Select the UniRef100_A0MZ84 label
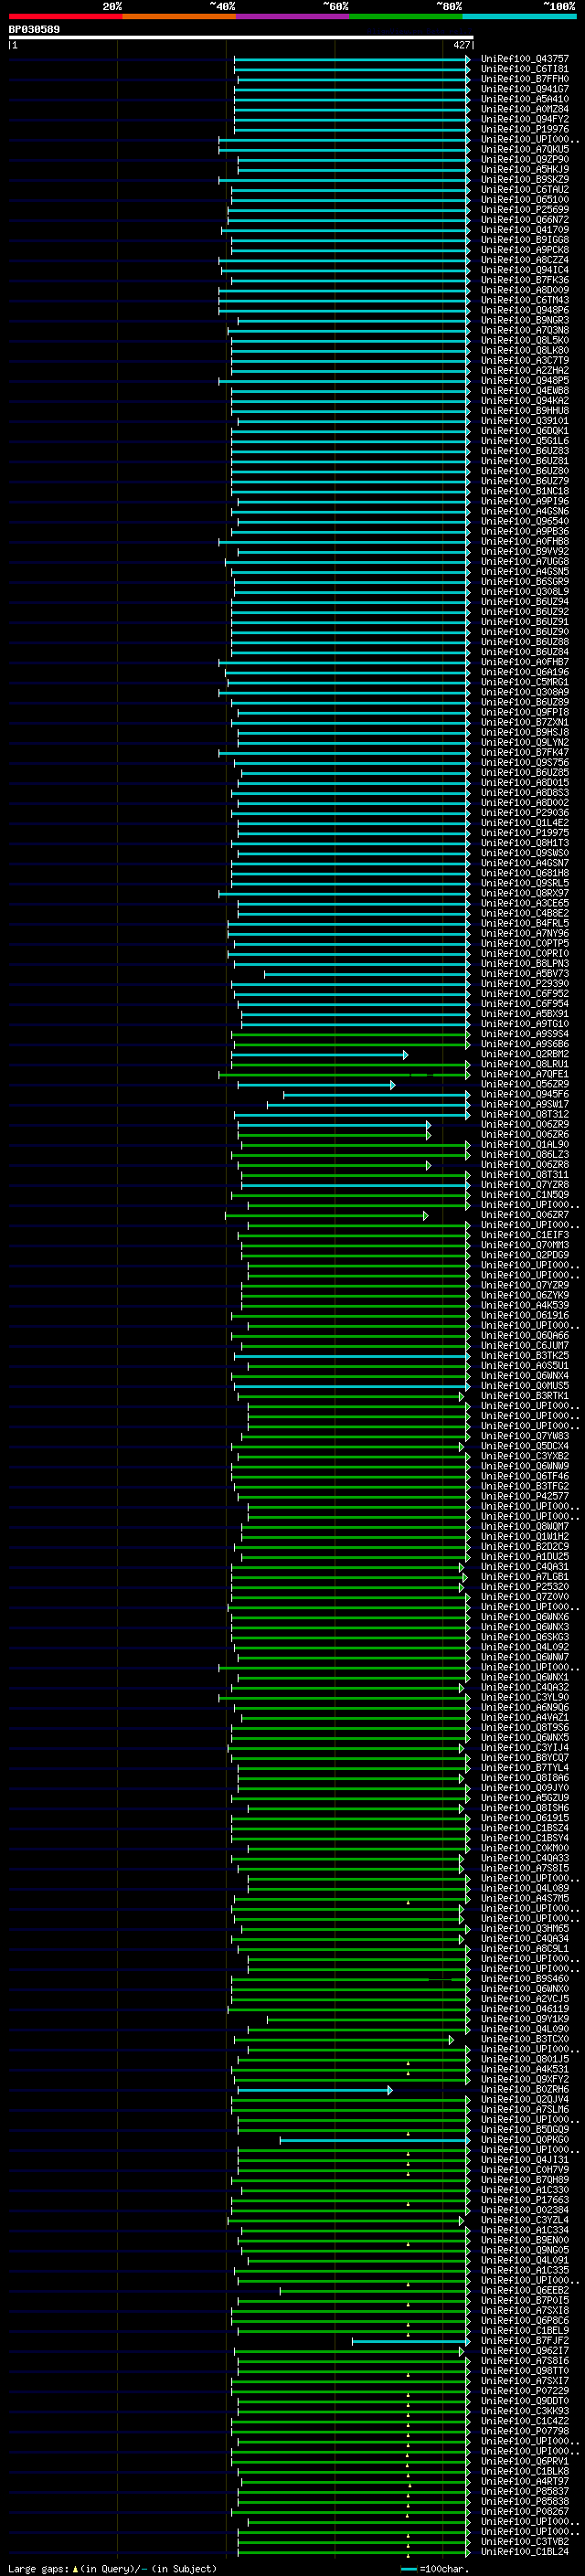The width and height of the screenshot is (585, 2576). click(524, 109)
